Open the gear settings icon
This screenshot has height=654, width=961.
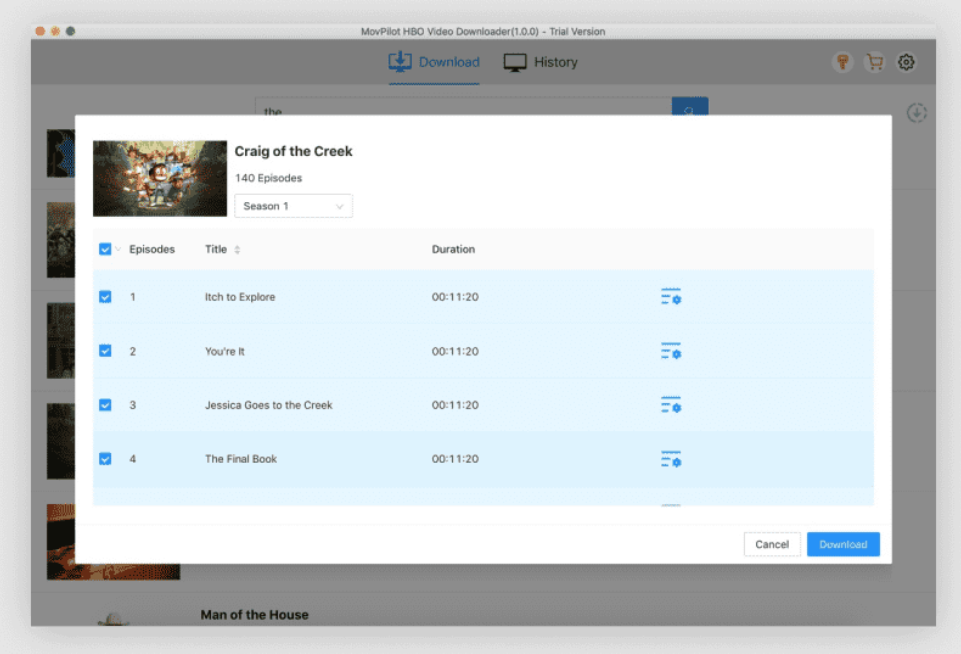(906, 62)
